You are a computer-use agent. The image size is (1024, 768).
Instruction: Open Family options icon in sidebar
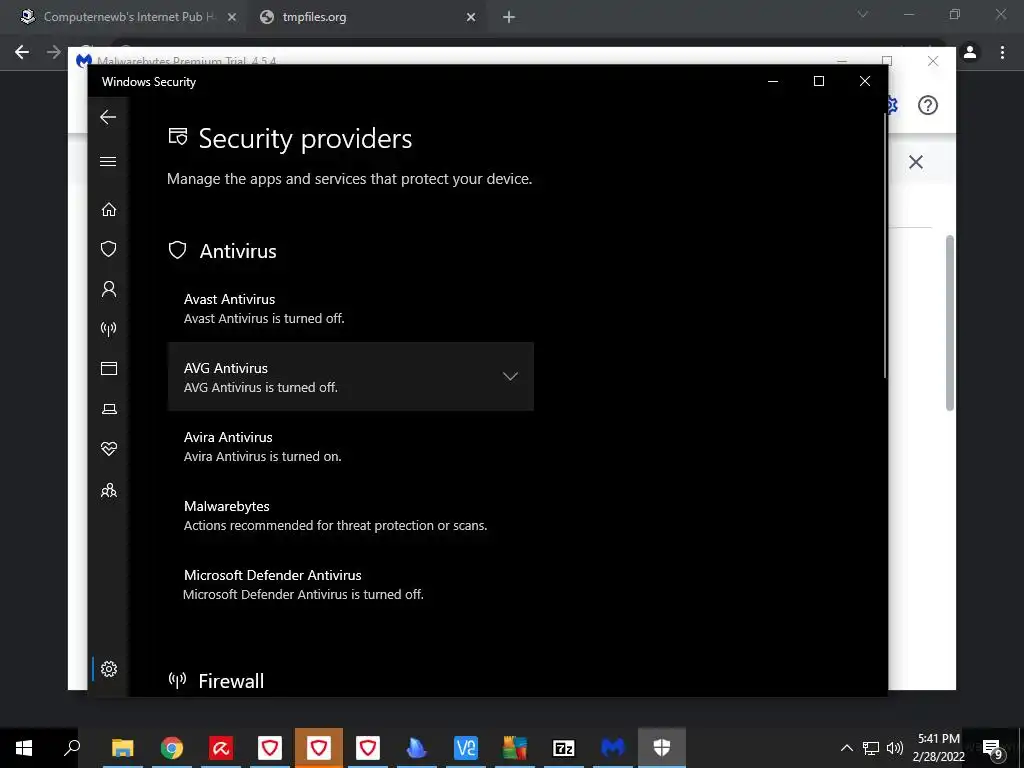pyautogui.click(x=108, y=490)
